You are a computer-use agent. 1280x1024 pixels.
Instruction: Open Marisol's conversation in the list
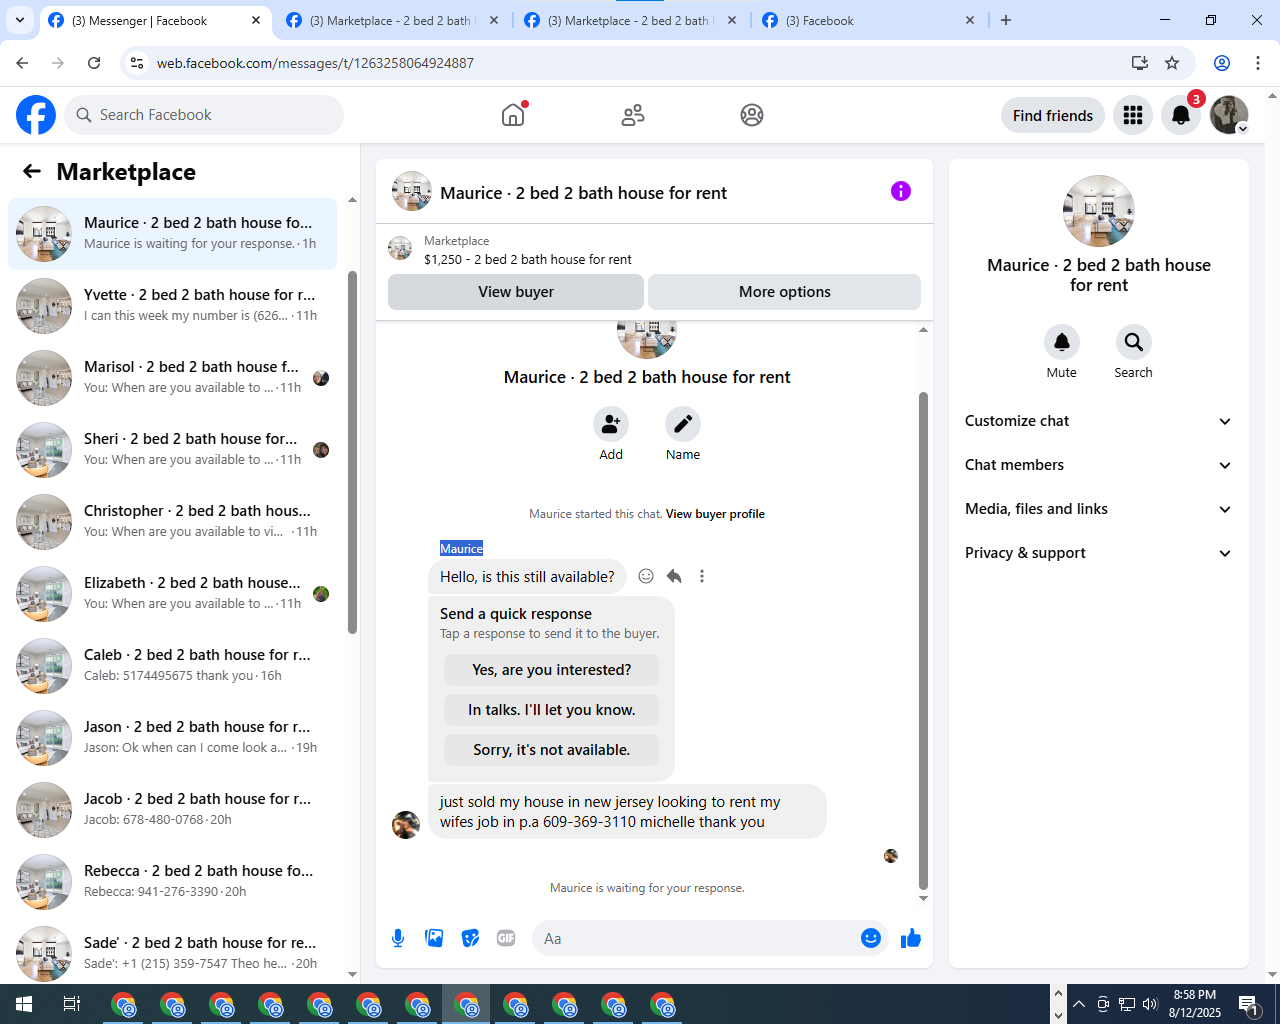coord(172,378)
